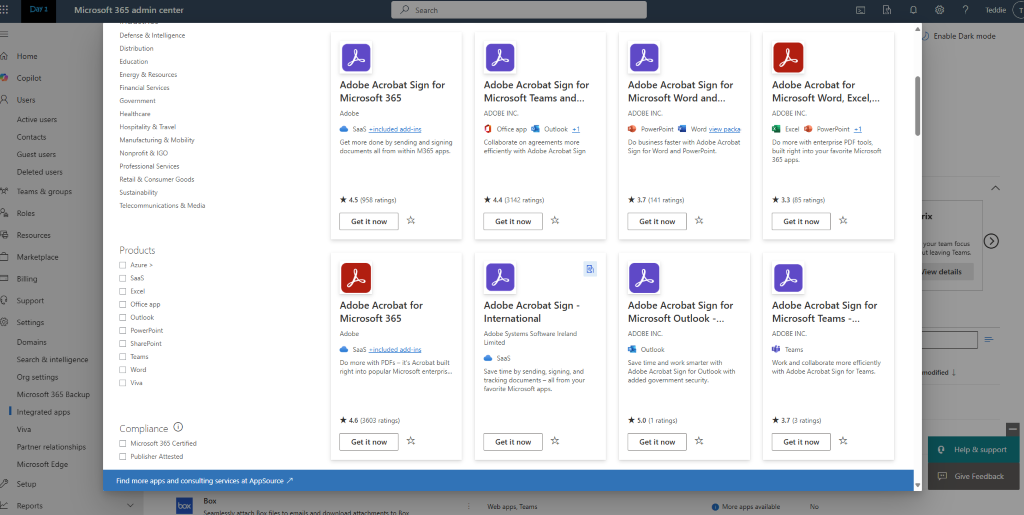This screenshot has height=515, width=1024.
Task: Click the Copilot icon in the sidebar
Action: (4, 78)
